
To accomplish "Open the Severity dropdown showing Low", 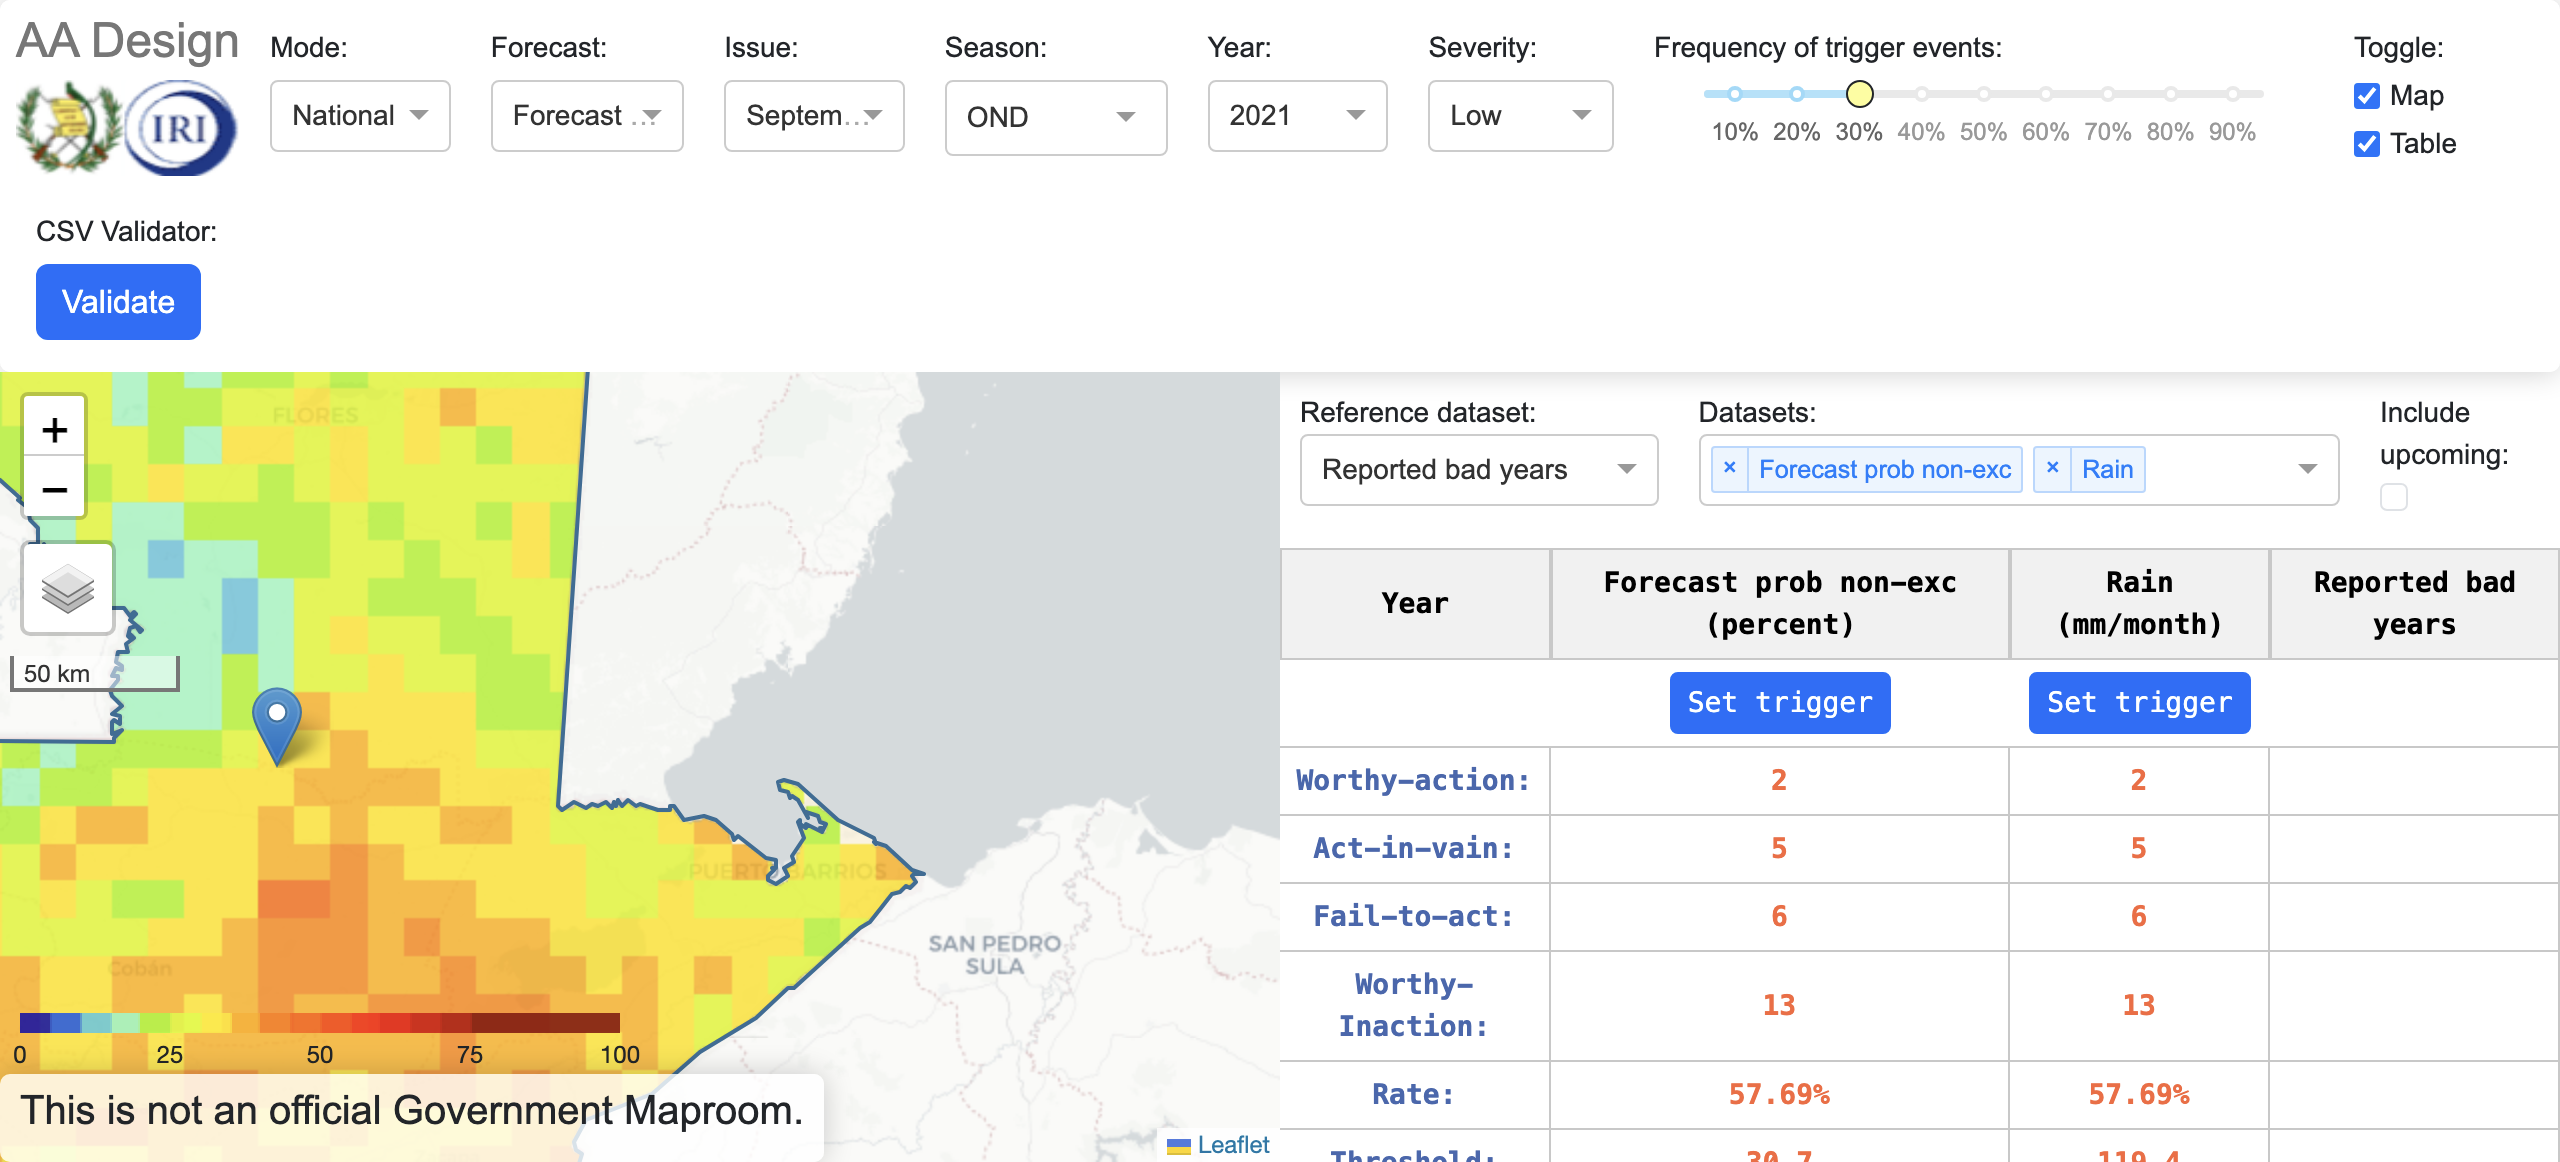I will 1520,116.
